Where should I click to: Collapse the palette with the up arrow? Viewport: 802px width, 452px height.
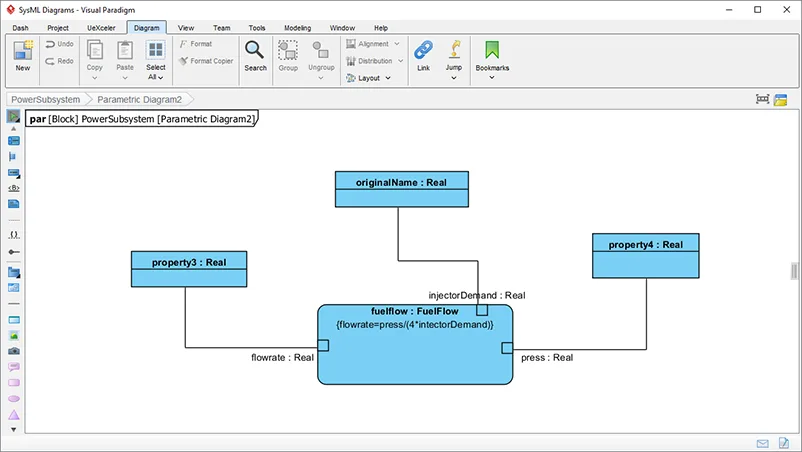click(14, 129)
